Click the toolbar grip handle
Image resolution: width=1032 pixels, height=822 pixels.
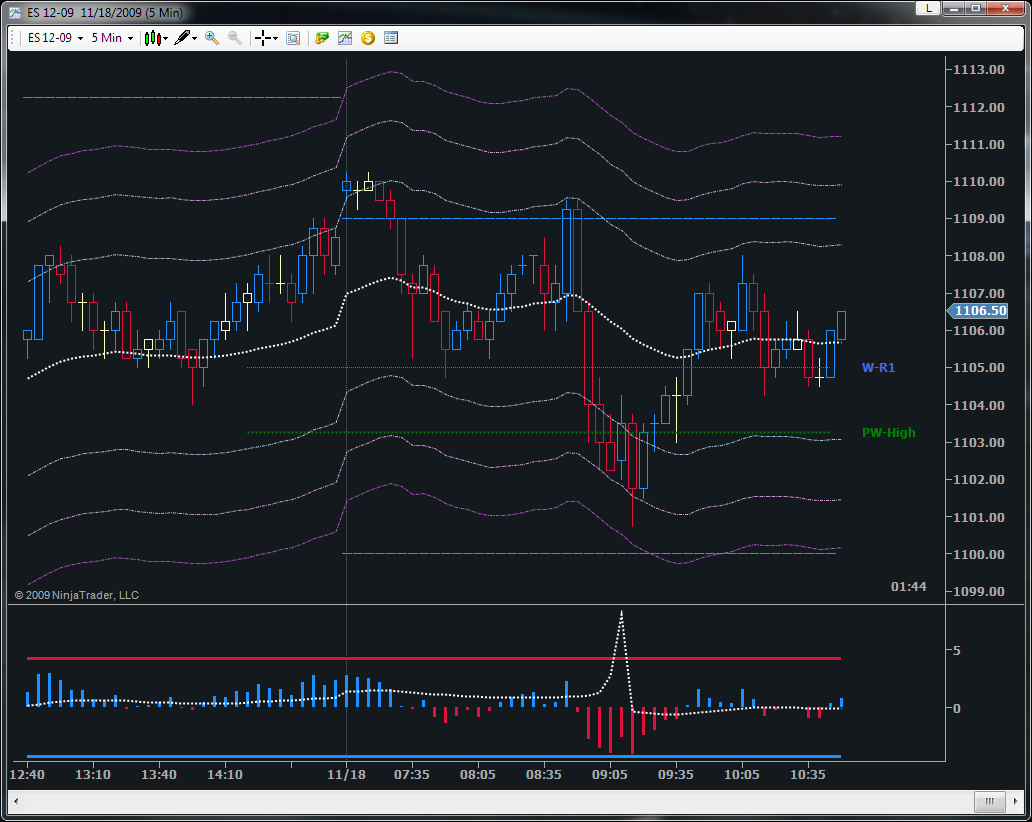[x=13, y=38]
